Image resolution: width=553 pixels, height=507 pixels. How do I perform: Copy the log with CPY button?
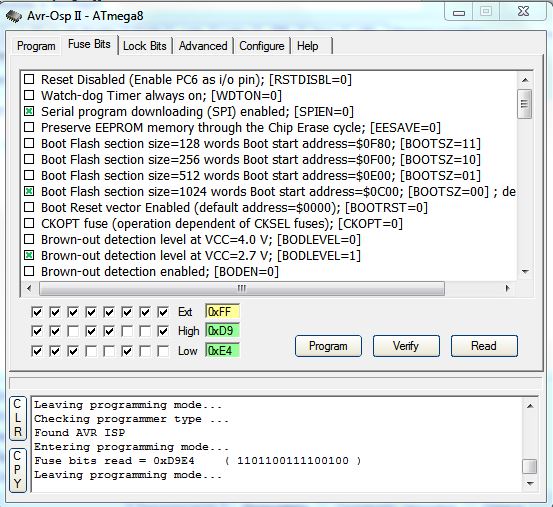18,470
